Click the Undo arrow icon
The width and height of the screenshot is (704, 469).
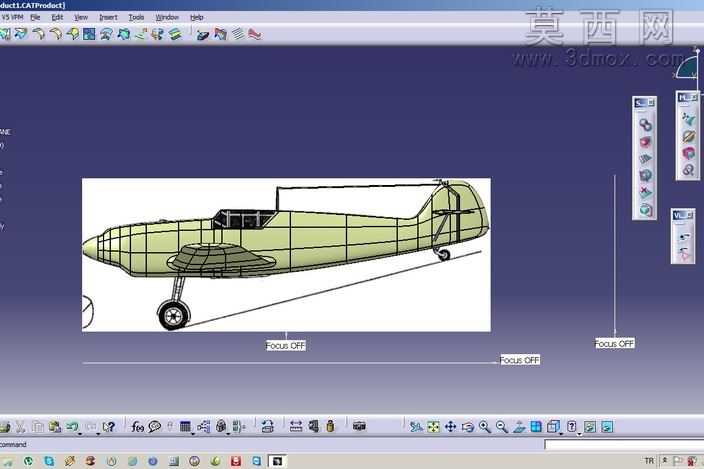pyautogui.click(x=72, y=426)
